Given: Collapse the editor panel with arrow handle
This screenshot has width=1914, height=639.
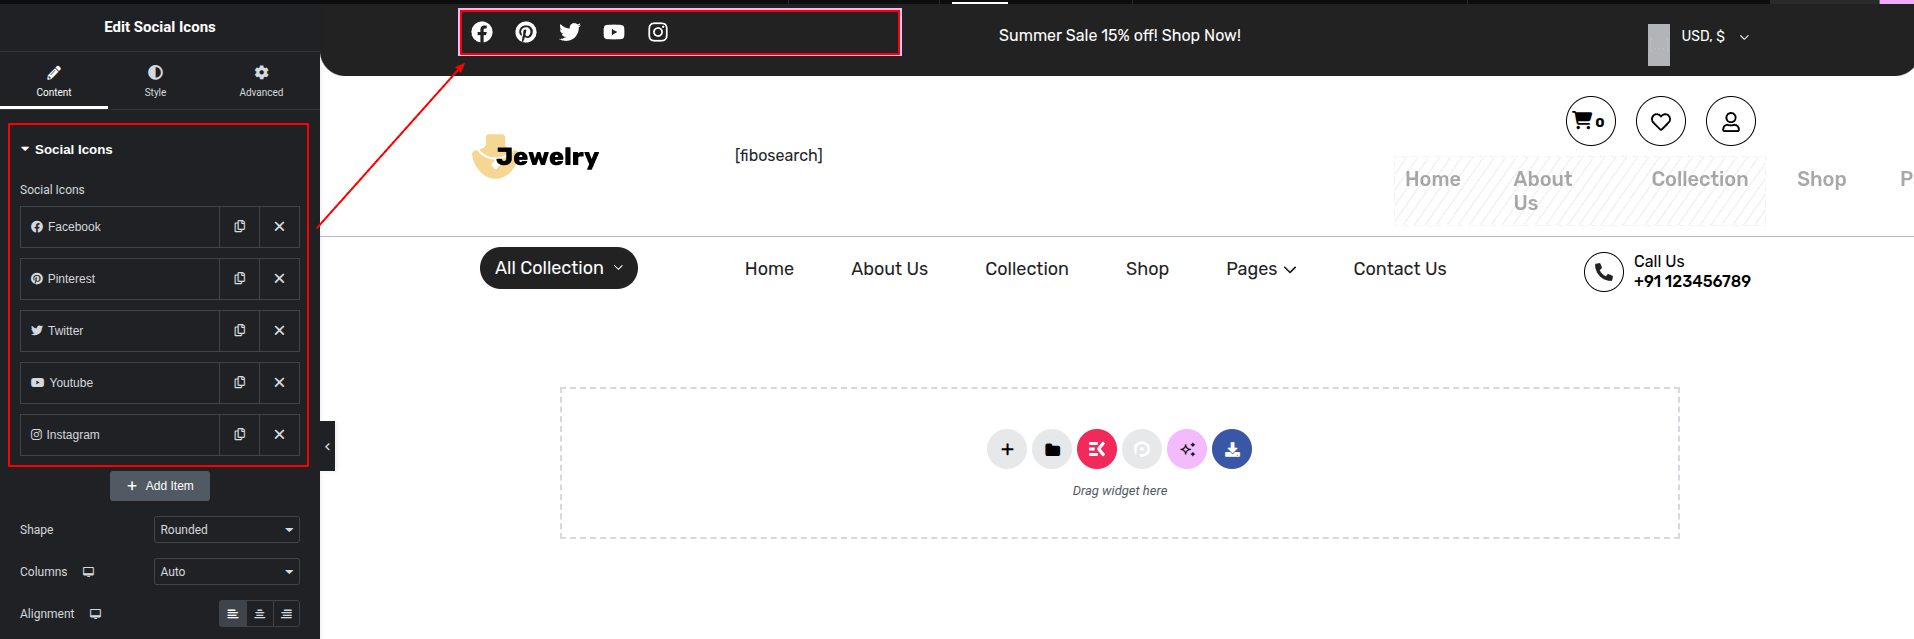Looking at the screenshot, I should (327, 446).
